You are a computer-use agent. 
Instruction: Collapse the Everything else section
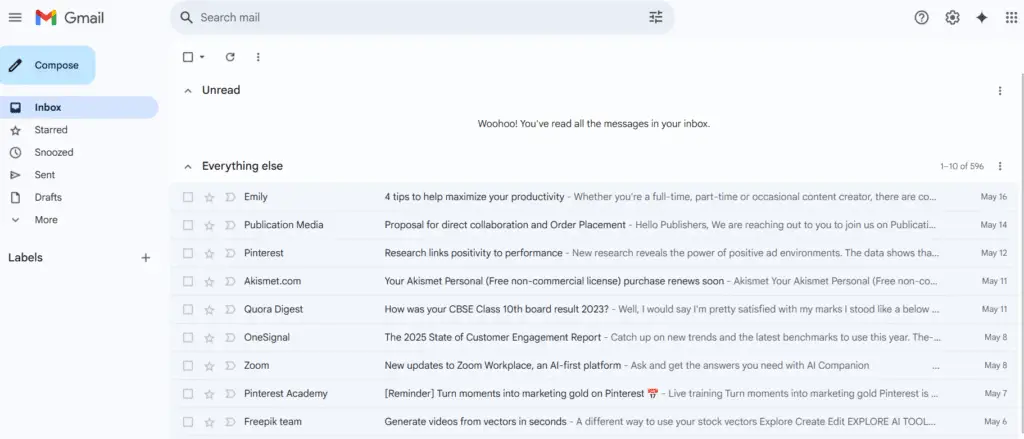point(188,167)
